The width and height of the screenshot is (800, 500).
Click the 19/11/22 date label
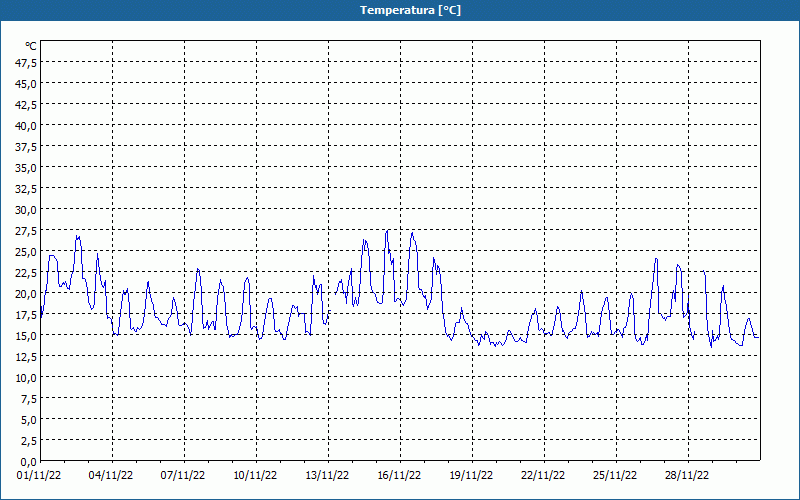471,476
